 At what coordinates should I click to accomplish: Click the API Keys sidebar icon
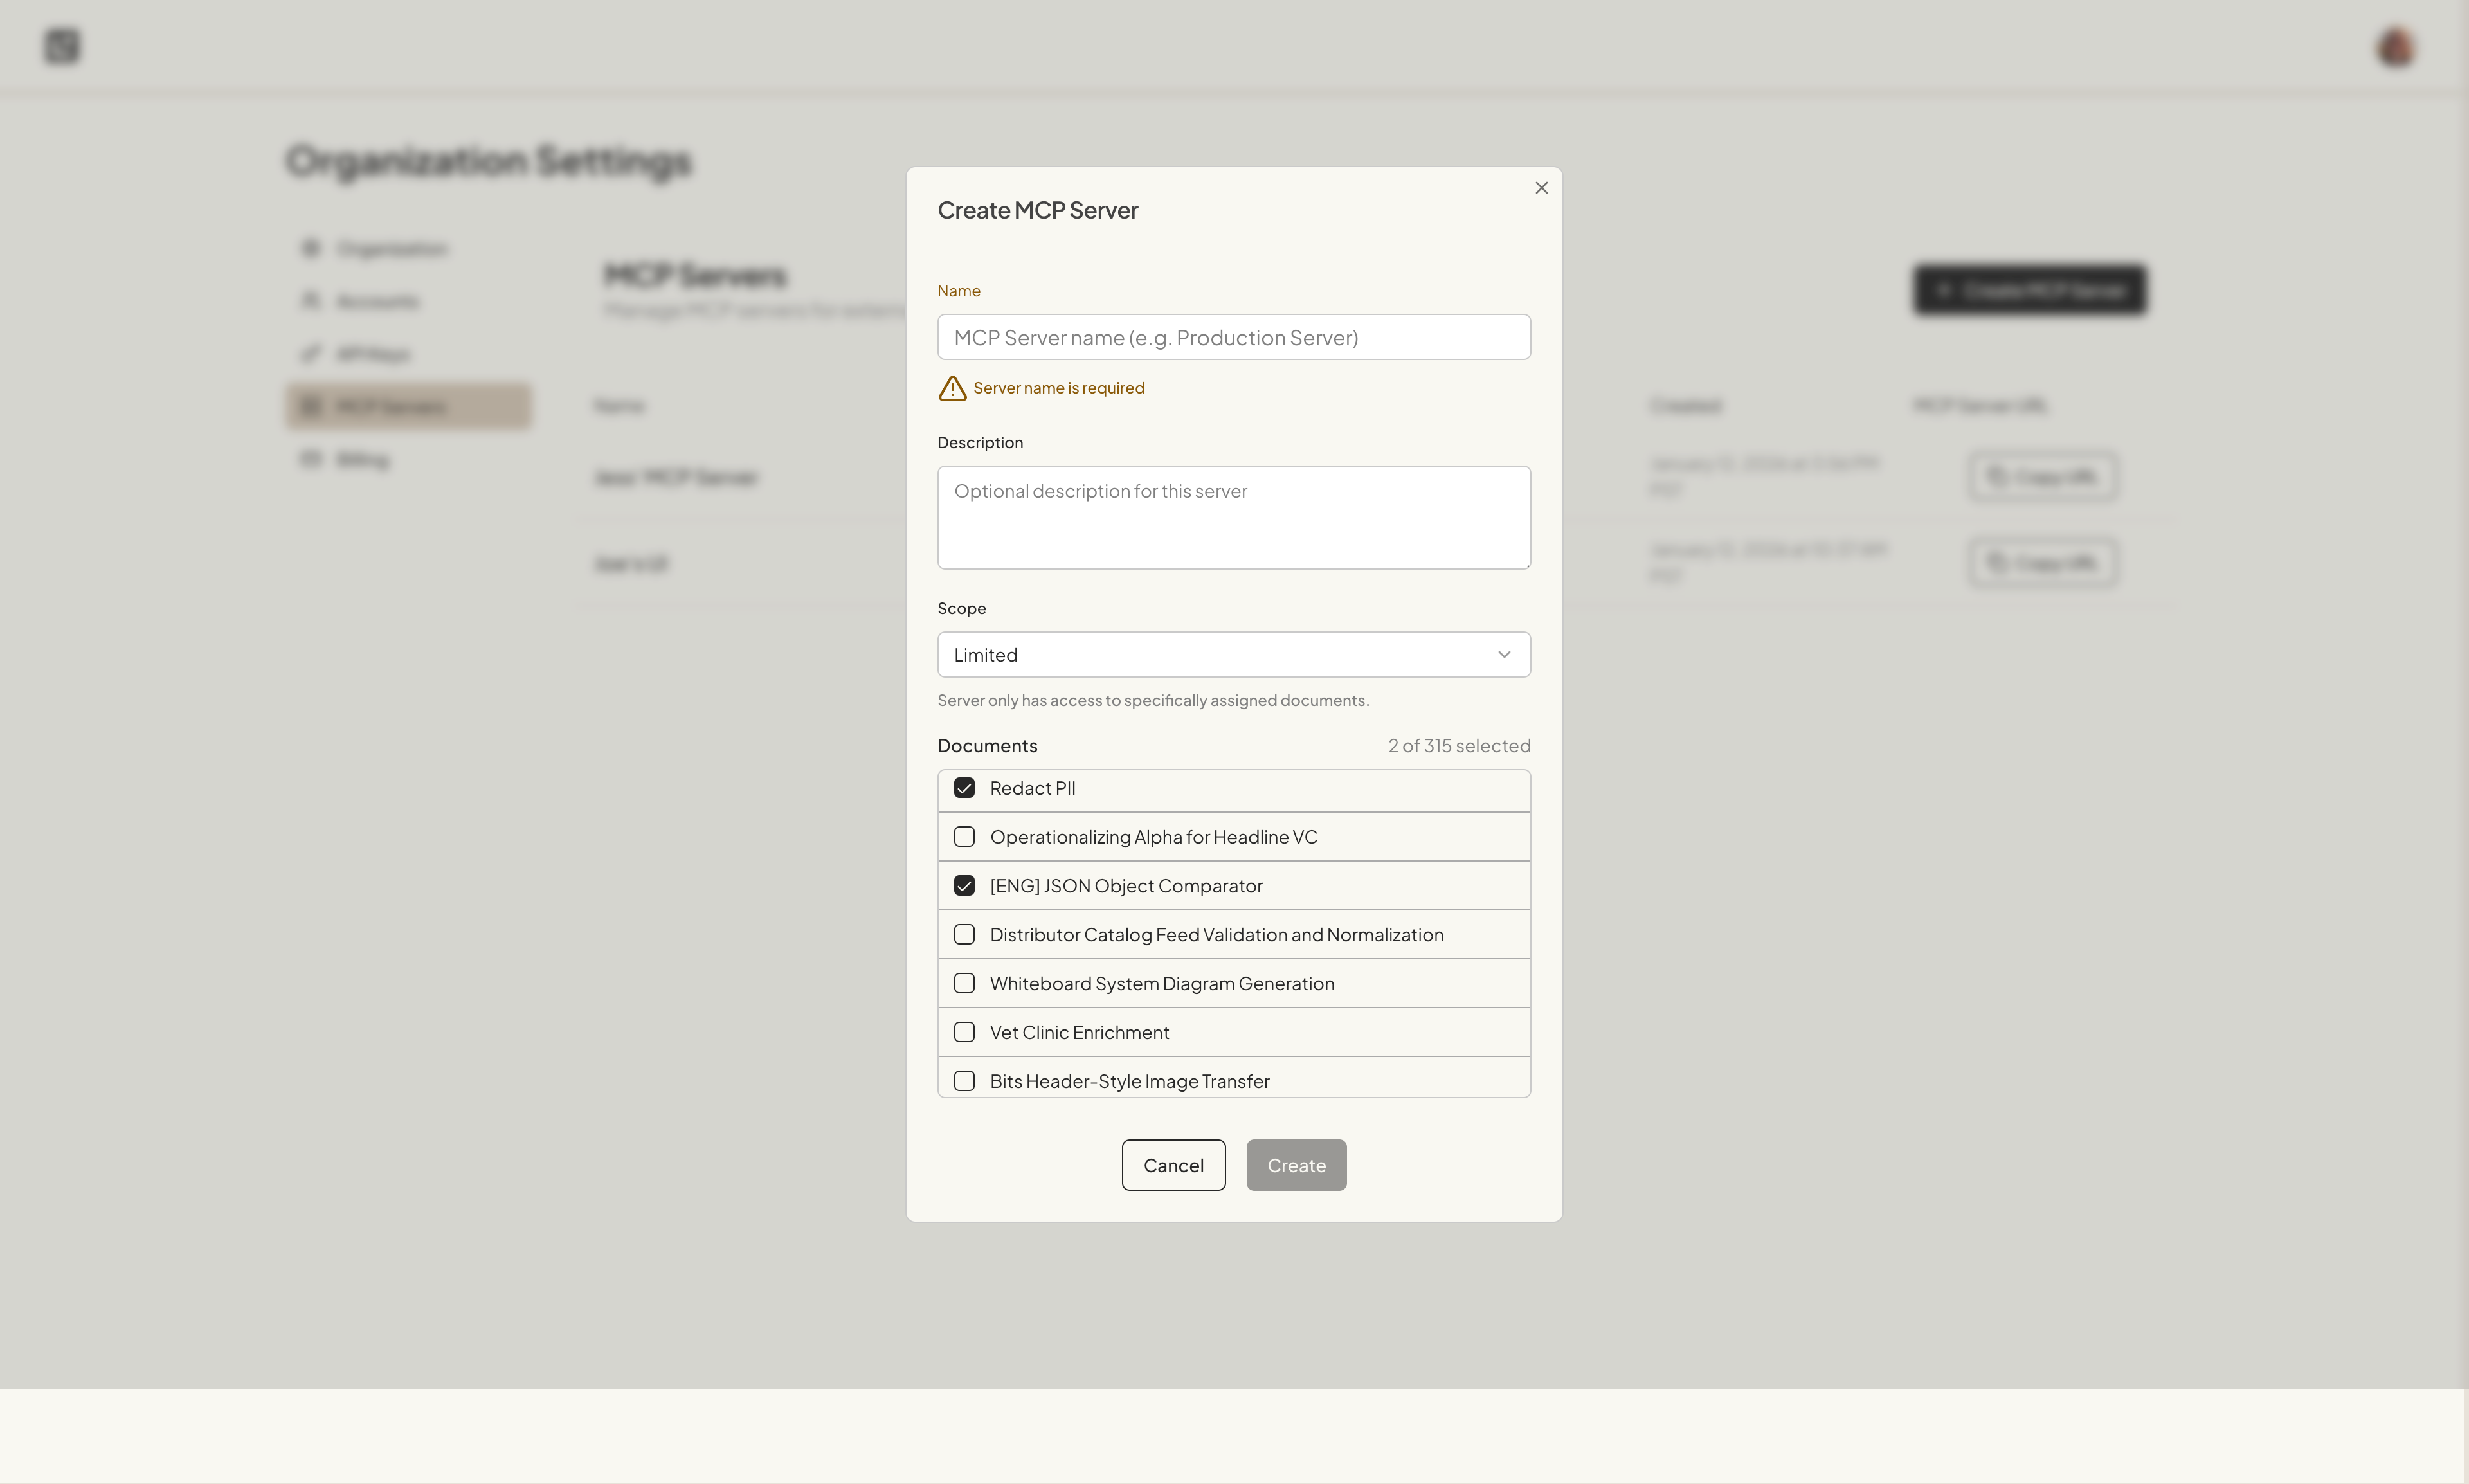click(311, 353)
